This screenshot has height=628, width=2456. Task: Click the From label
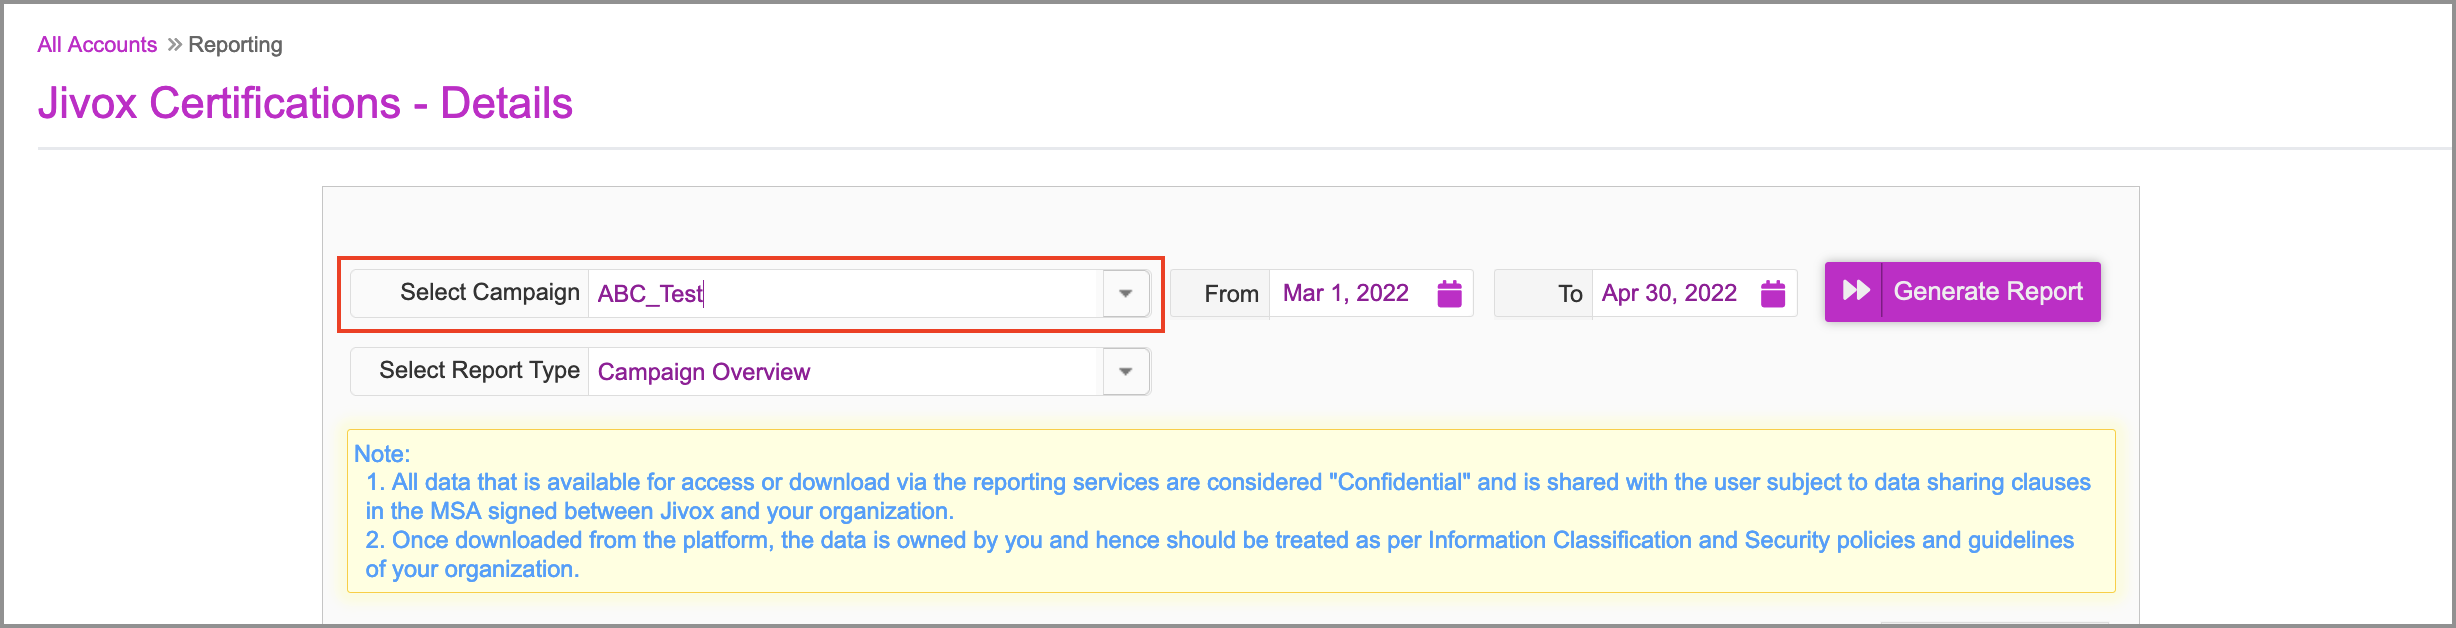point(1231,294)
